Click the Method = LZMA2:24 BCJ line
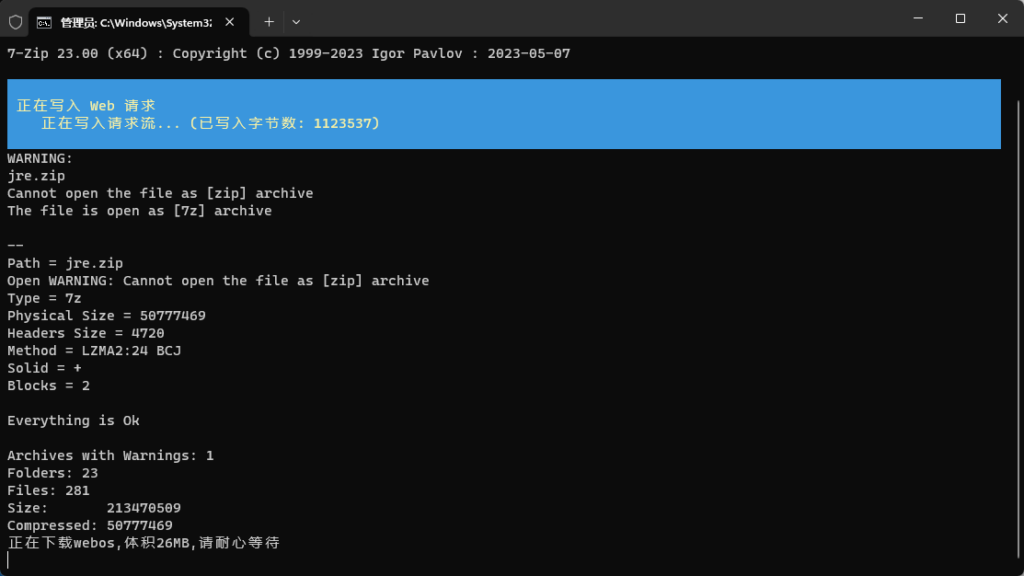 coord(94,350)
